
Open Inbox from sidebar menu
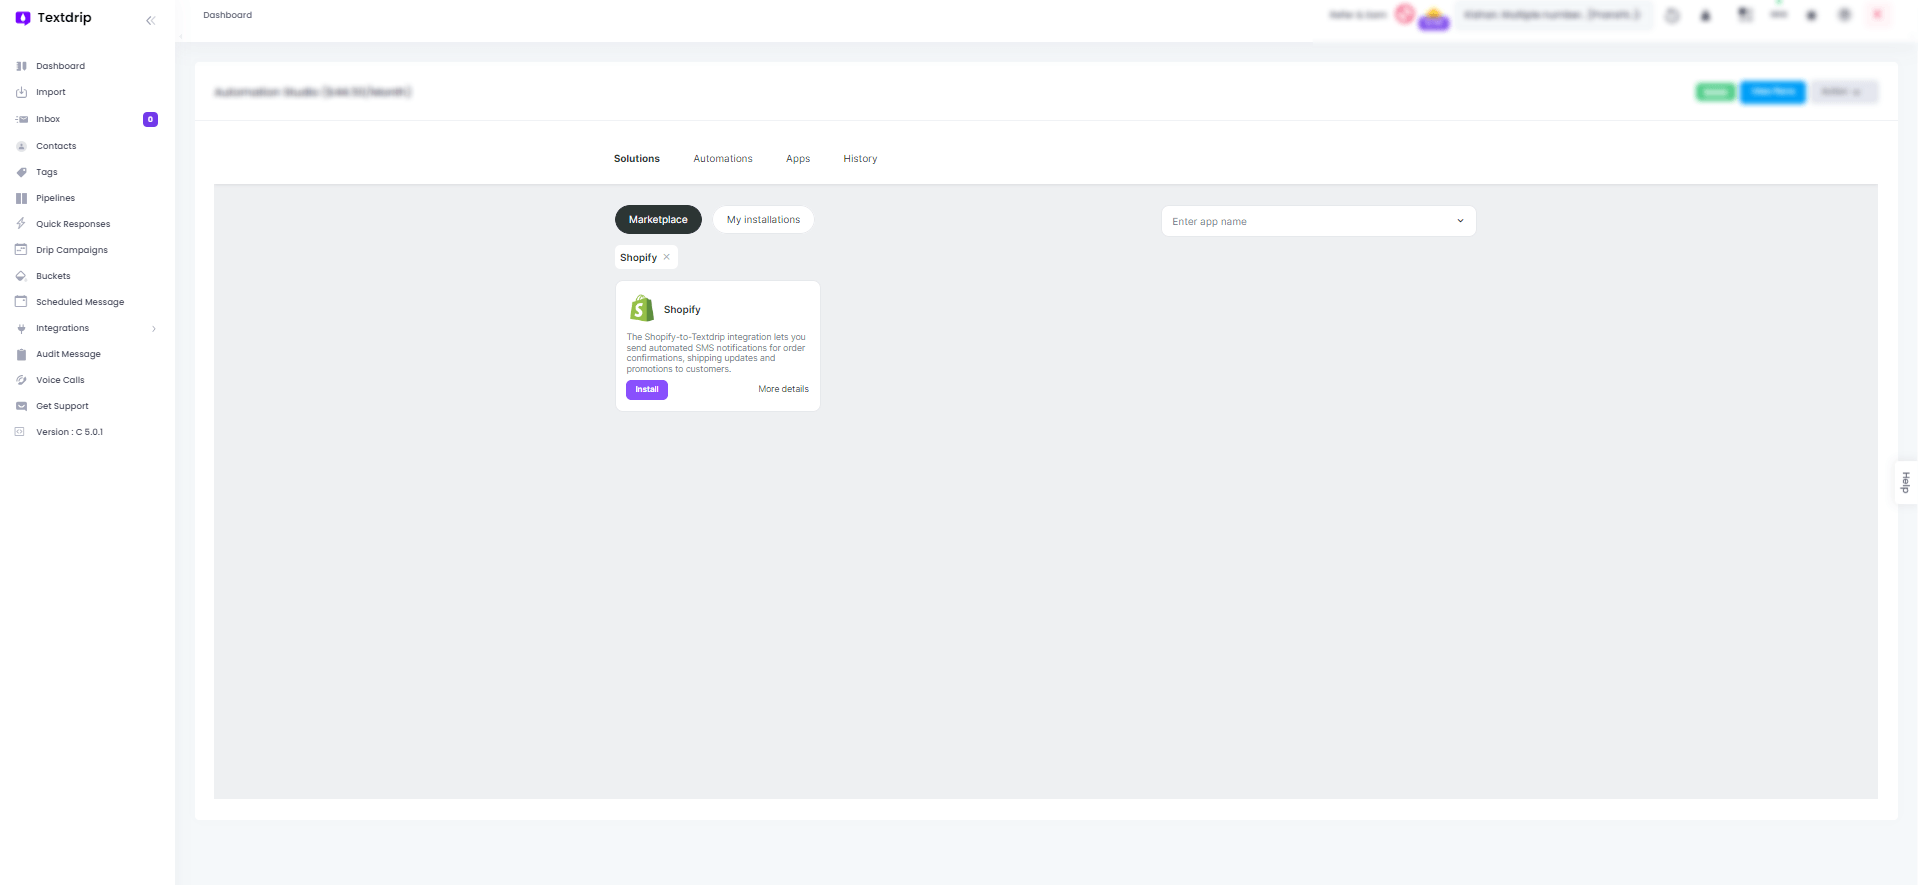(x=48, y=119)
